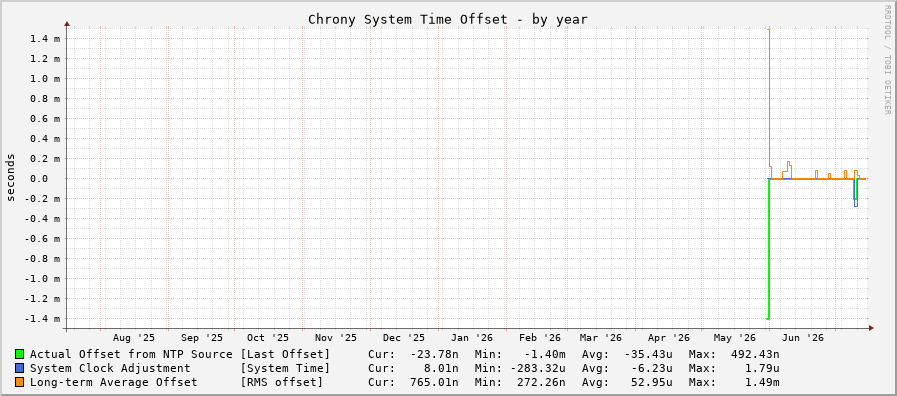Click the green -1.40m drop line

[x=768, y=249]
